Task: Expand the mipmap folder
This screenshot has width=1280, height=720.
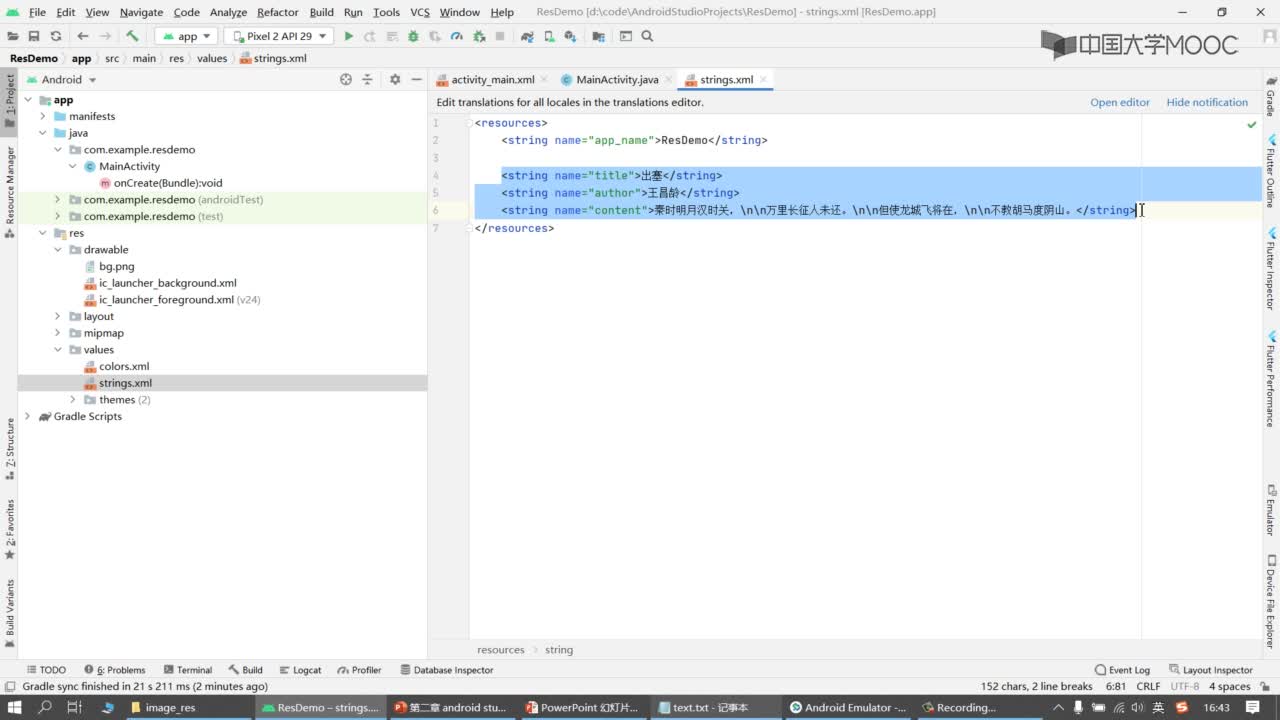Action: pyautogui.click(x=58, y=333)
